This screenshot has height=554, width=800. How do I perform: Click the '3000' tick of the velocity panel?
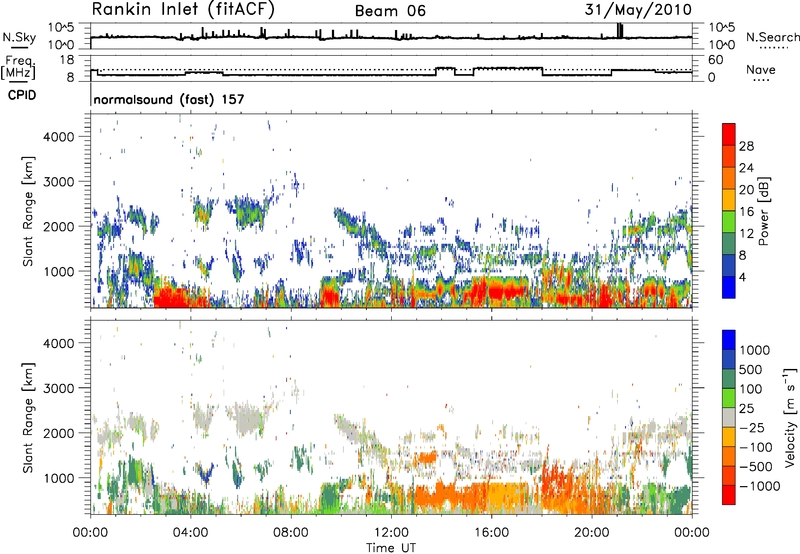point(58,388)
